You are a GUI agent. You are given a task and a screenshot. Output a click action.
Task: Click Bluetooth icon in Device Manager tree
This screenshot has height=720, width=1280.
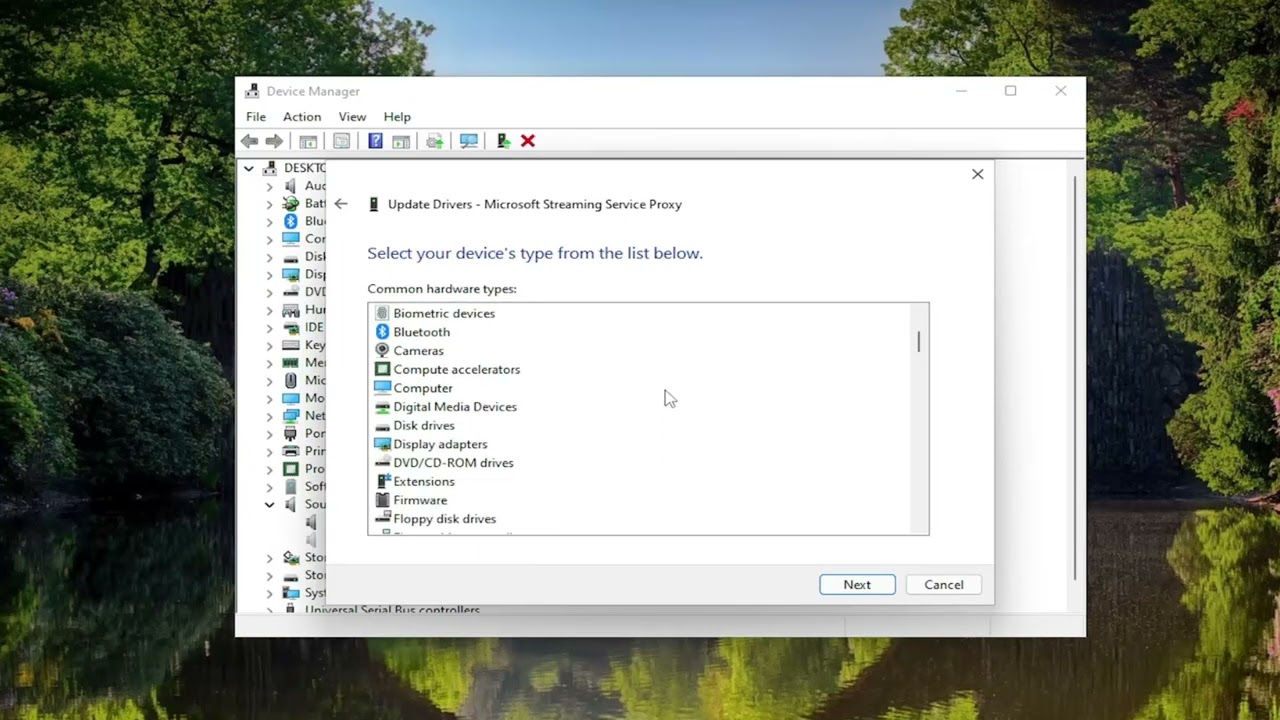[291, 221]
